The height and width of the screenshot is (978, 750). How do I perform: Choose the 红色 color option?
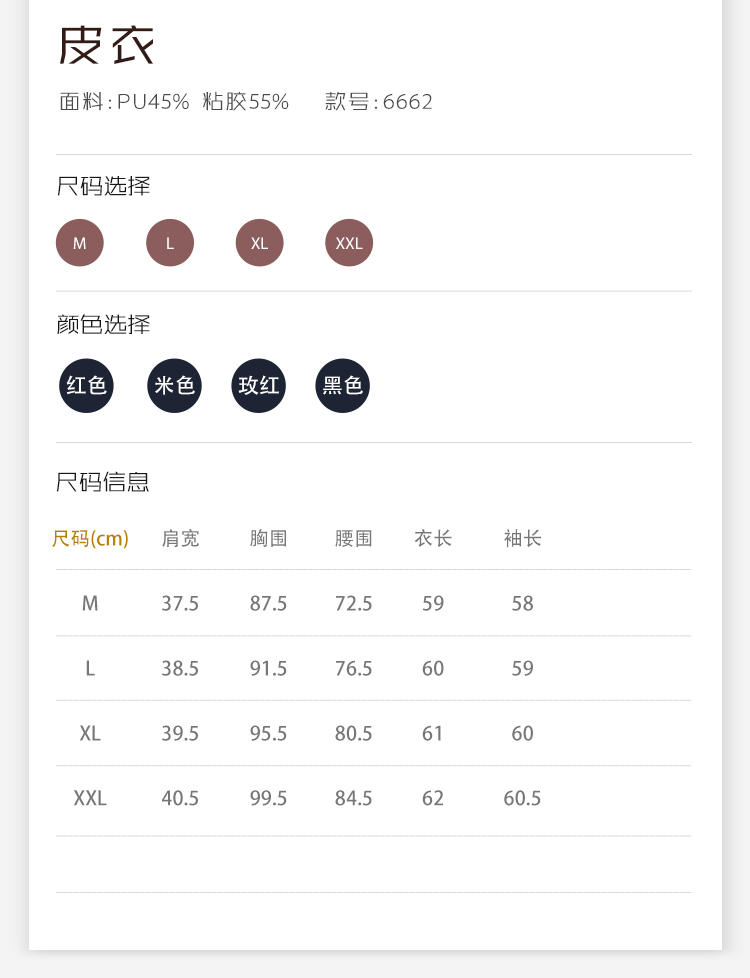[86, 385]
